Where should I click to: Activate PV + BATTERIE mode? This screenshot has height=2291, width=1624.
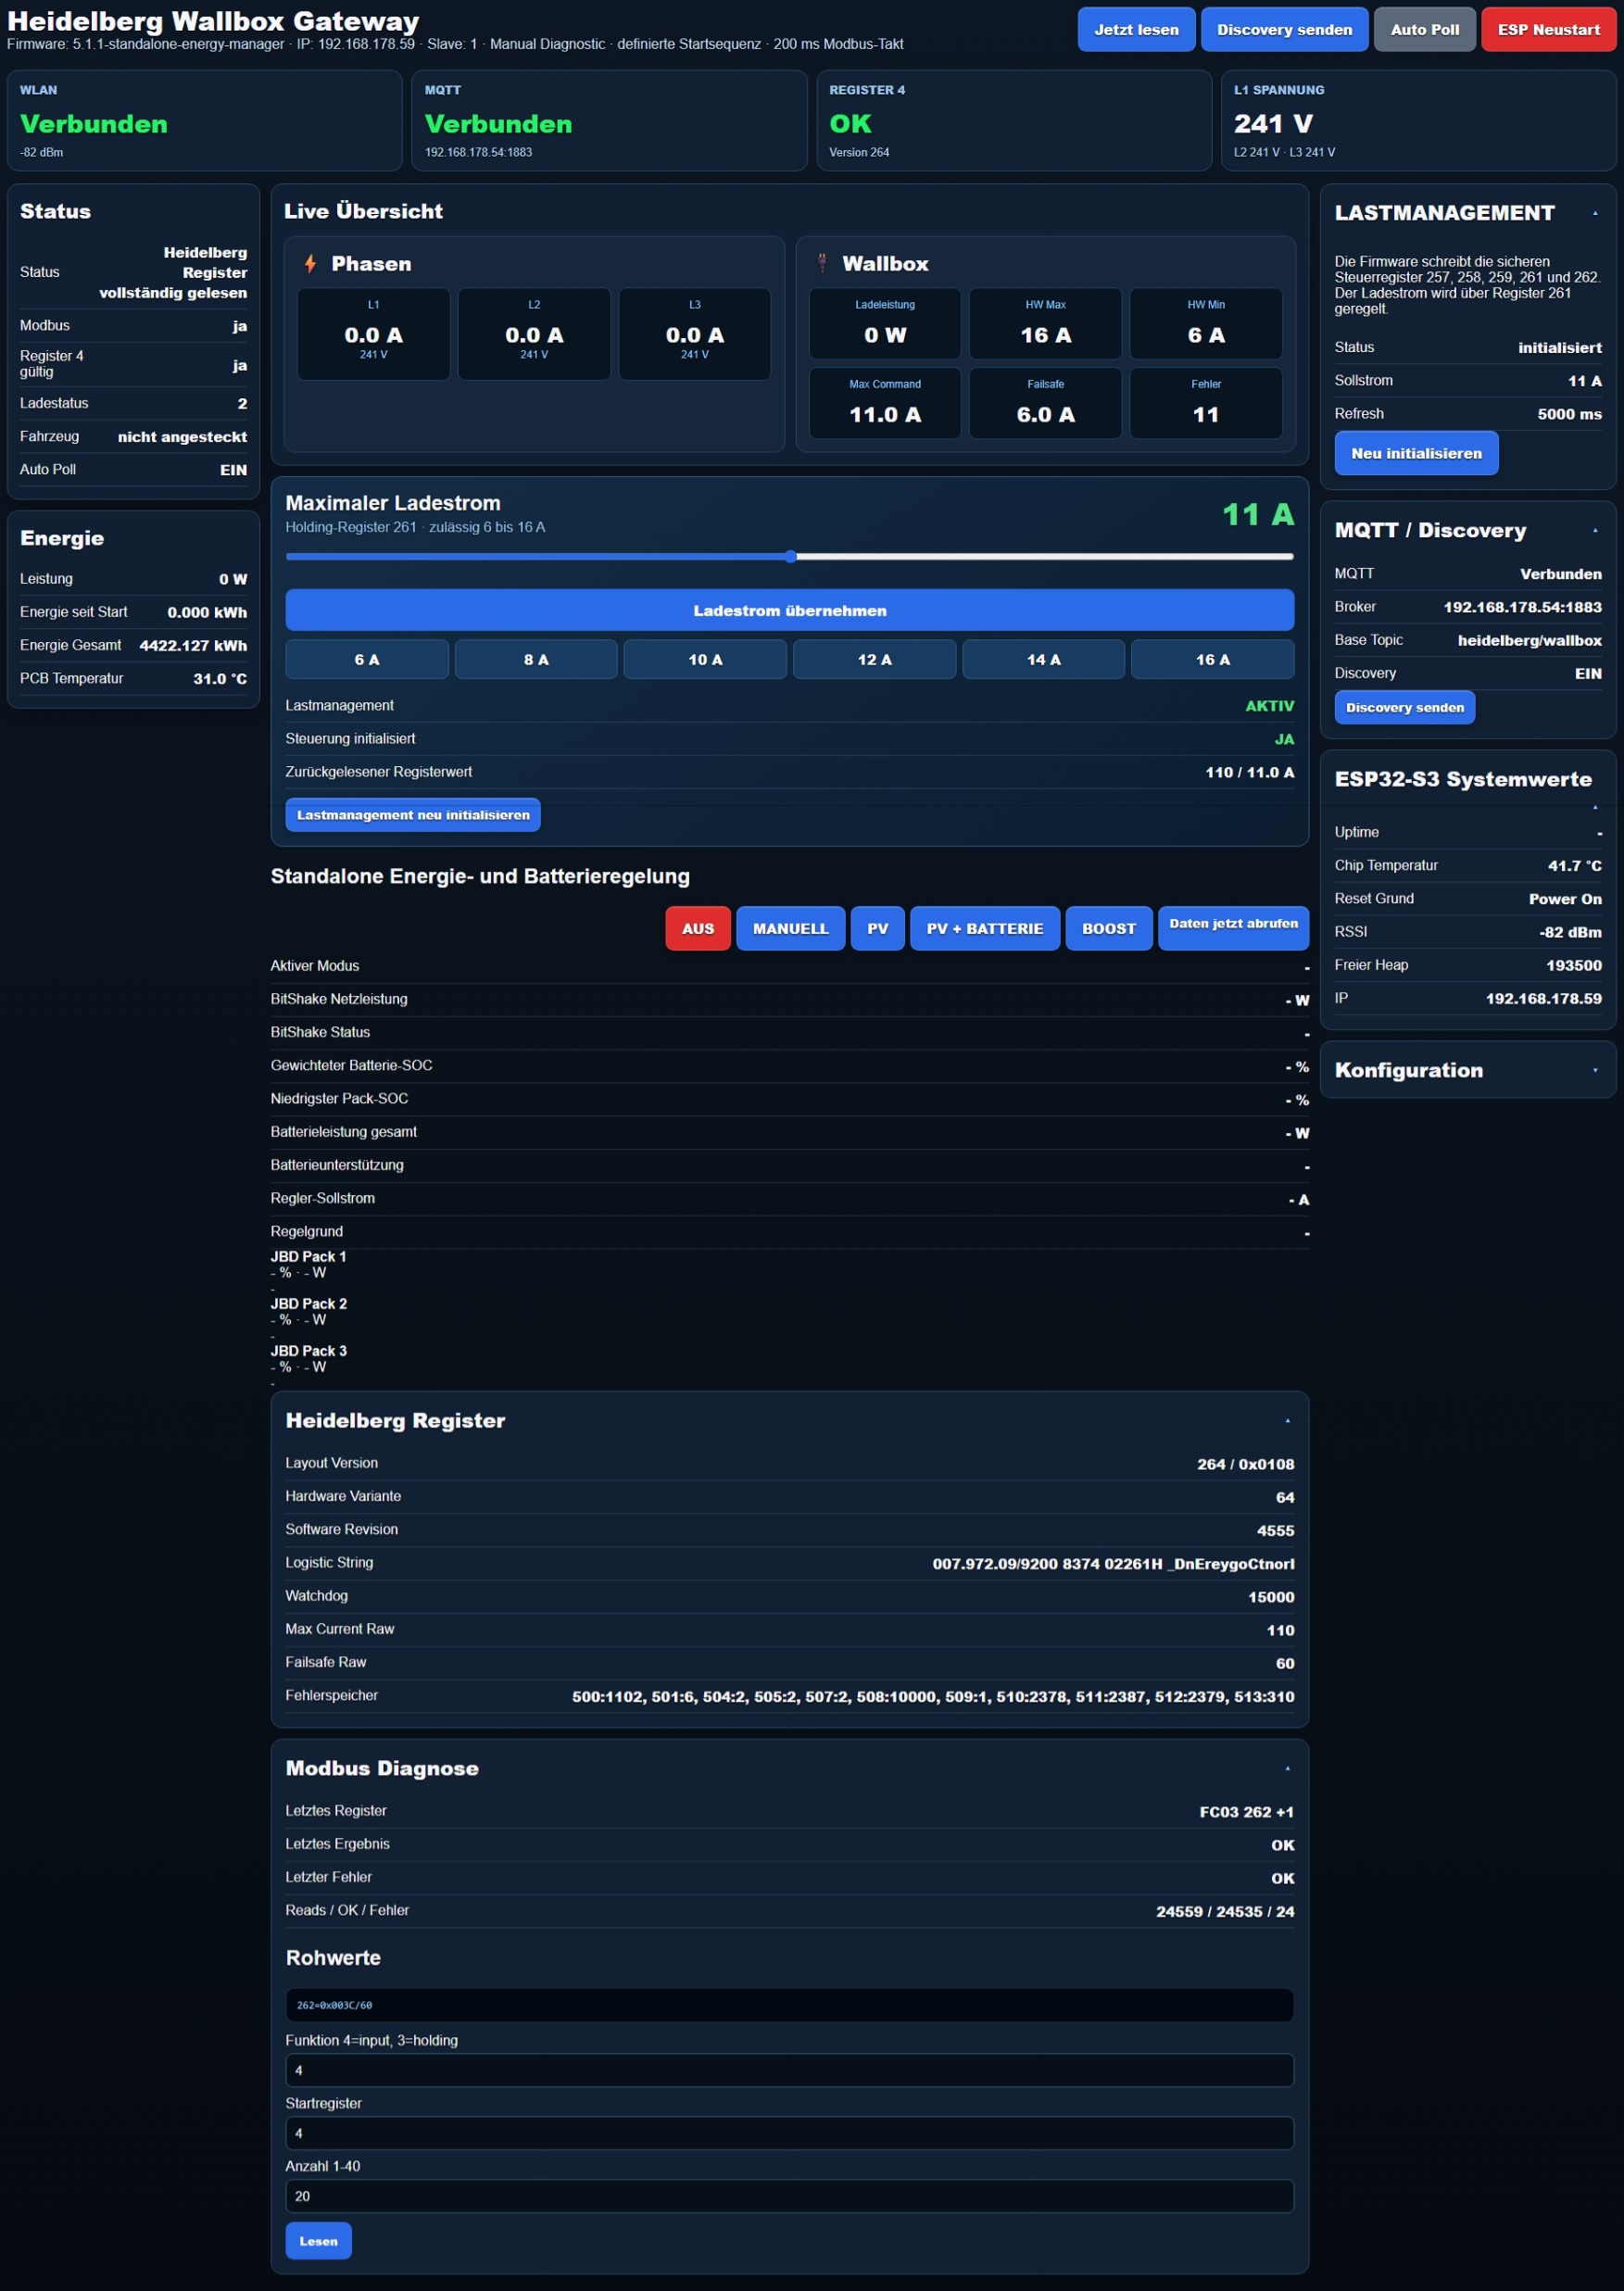pos(984,928)
